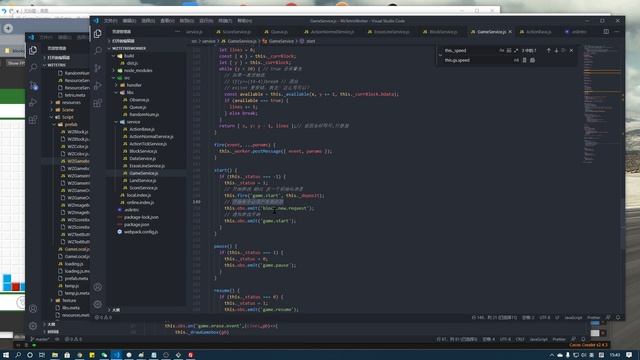Screen dimensions: 640x360
Task: Open Windows taskbar Search icon
Action: pyautogui.click(x=18, y=355)
